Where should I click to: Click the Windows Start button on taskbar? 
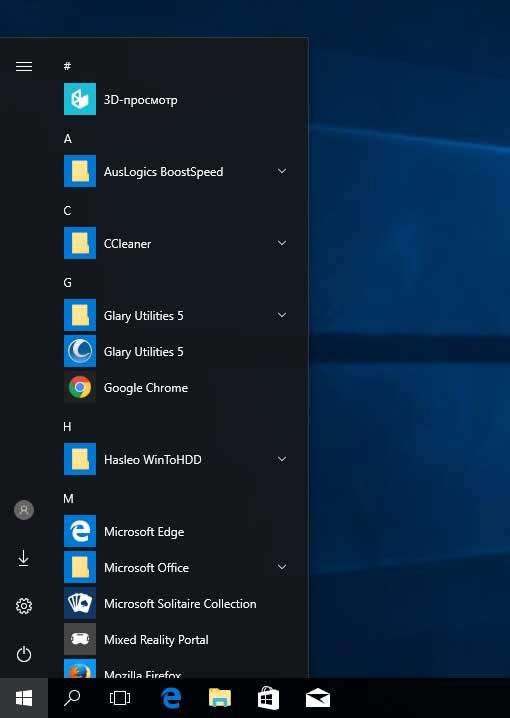click(24, 698)
